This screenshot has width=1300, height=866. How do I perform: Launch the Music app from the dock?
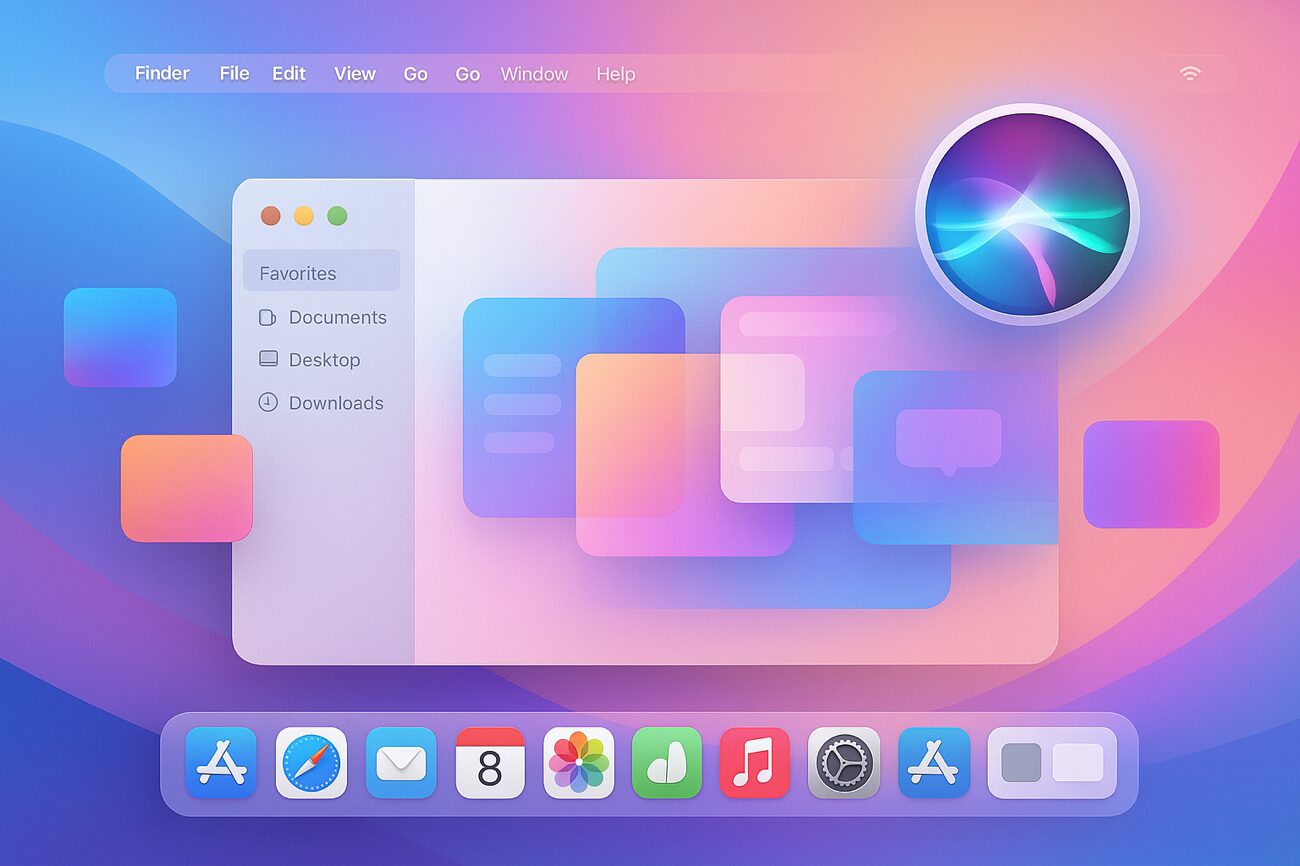755,763
